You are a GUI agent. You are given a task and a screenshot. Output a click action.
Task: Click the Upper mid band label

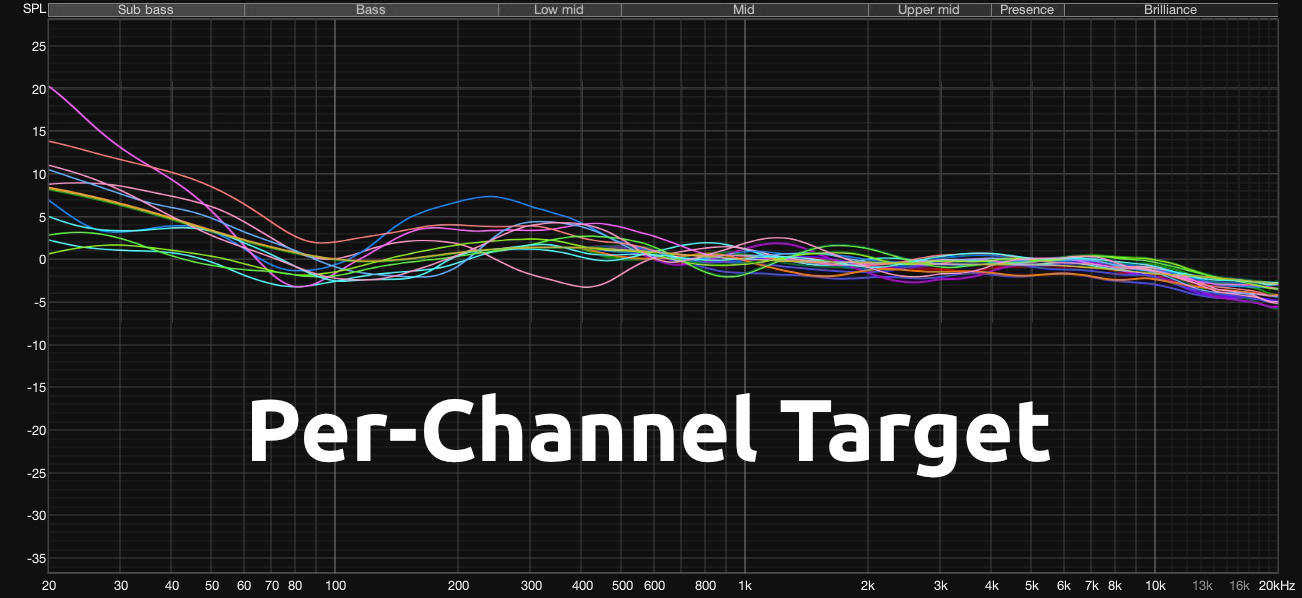click(928, 10)
